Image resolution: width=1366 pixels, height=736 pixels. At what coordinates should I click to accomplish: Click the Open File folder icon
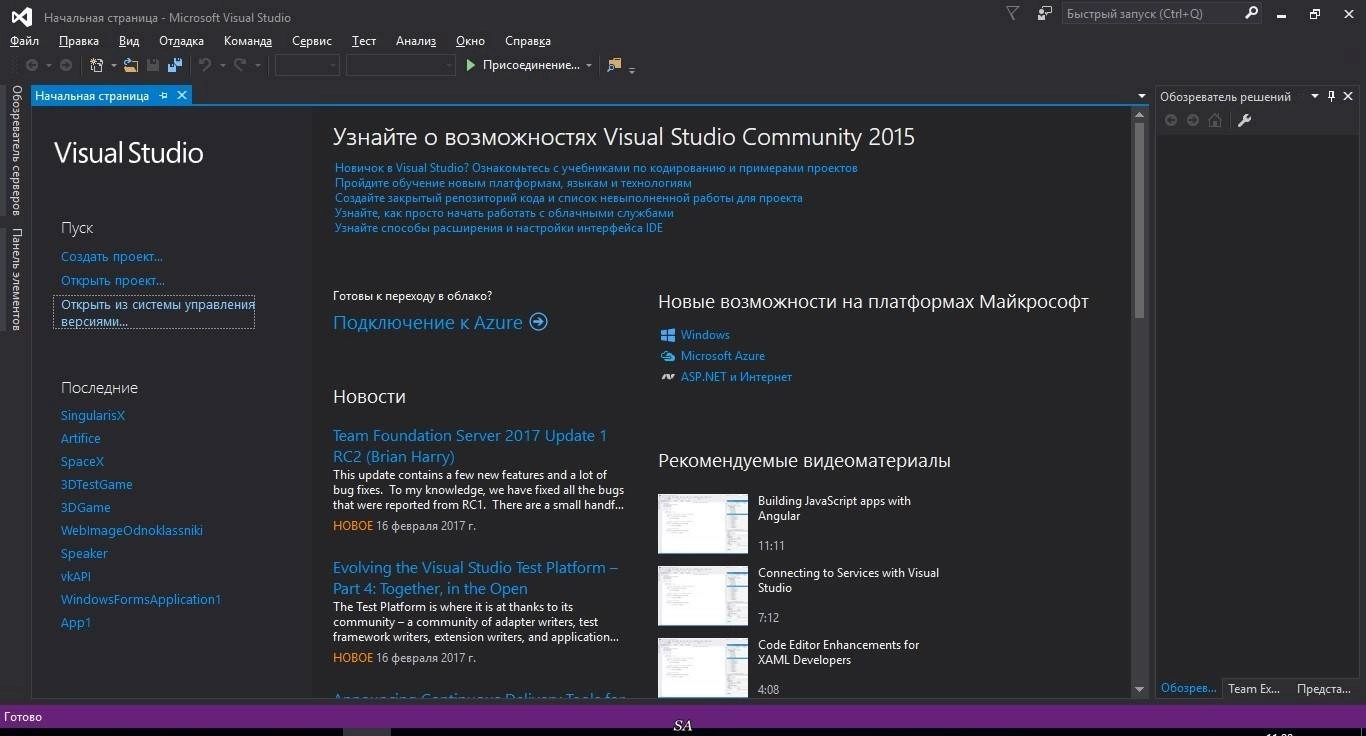click(132, 65)
